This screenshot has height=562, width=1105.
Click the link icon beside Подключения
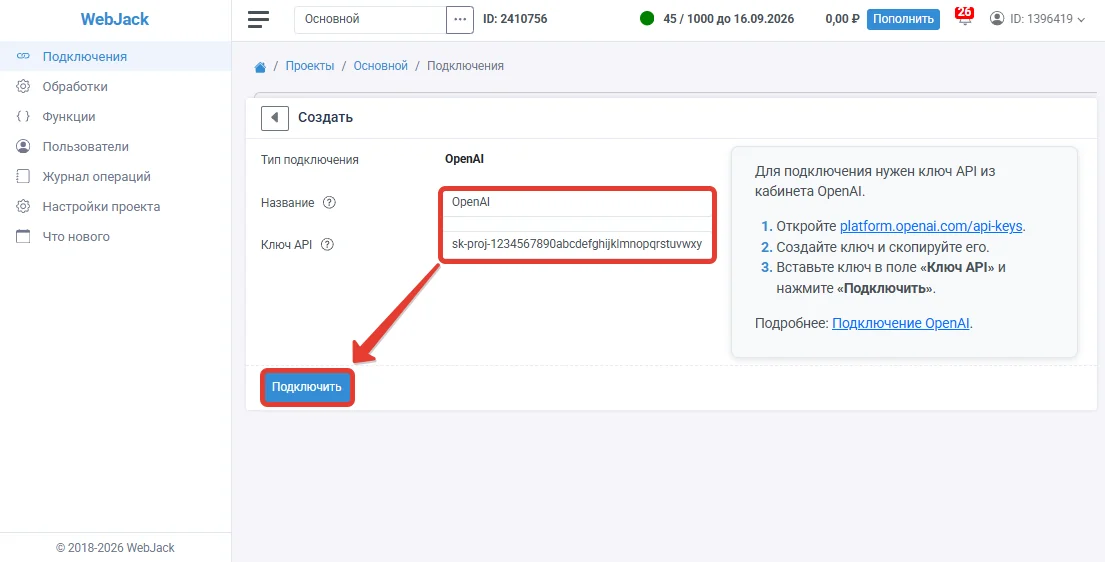[23, 56]
